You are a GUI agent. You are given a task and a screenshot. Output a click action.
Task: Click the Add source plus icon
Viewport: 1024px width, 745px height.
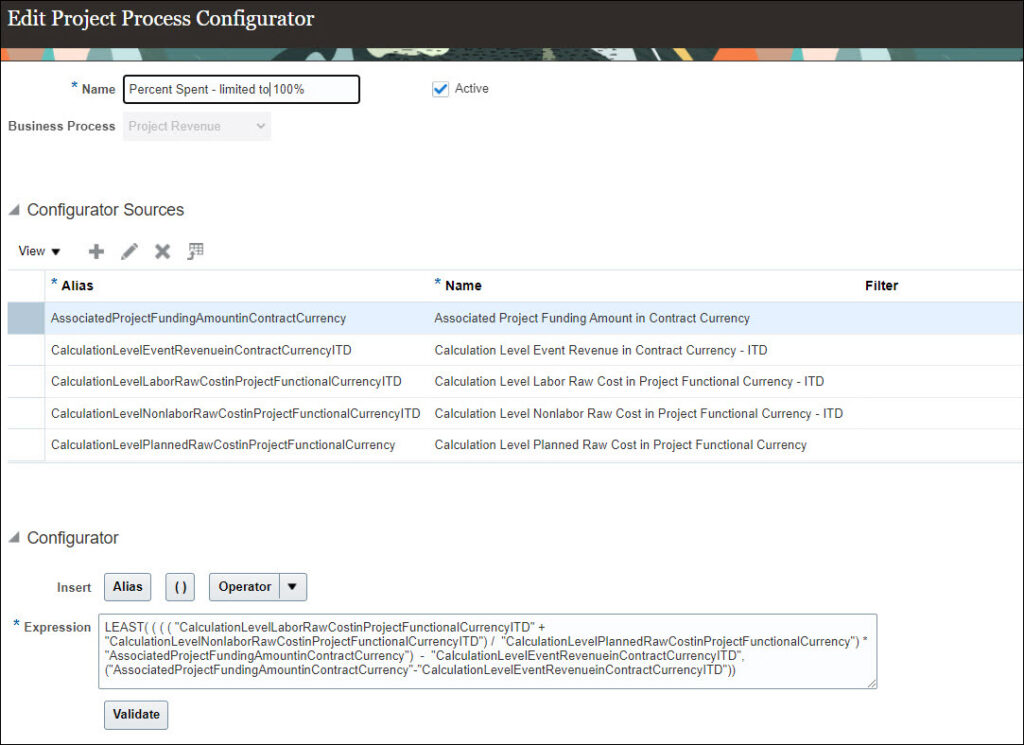(x=96, y=251)
